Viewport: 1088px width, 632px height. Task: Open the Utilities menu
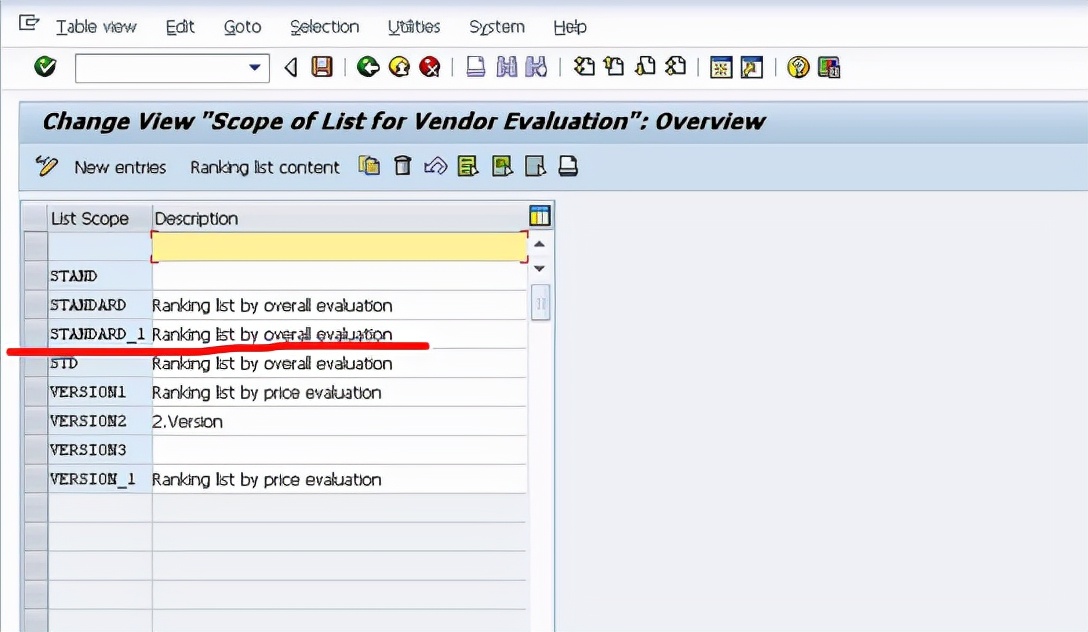click(x=413, y=27)
